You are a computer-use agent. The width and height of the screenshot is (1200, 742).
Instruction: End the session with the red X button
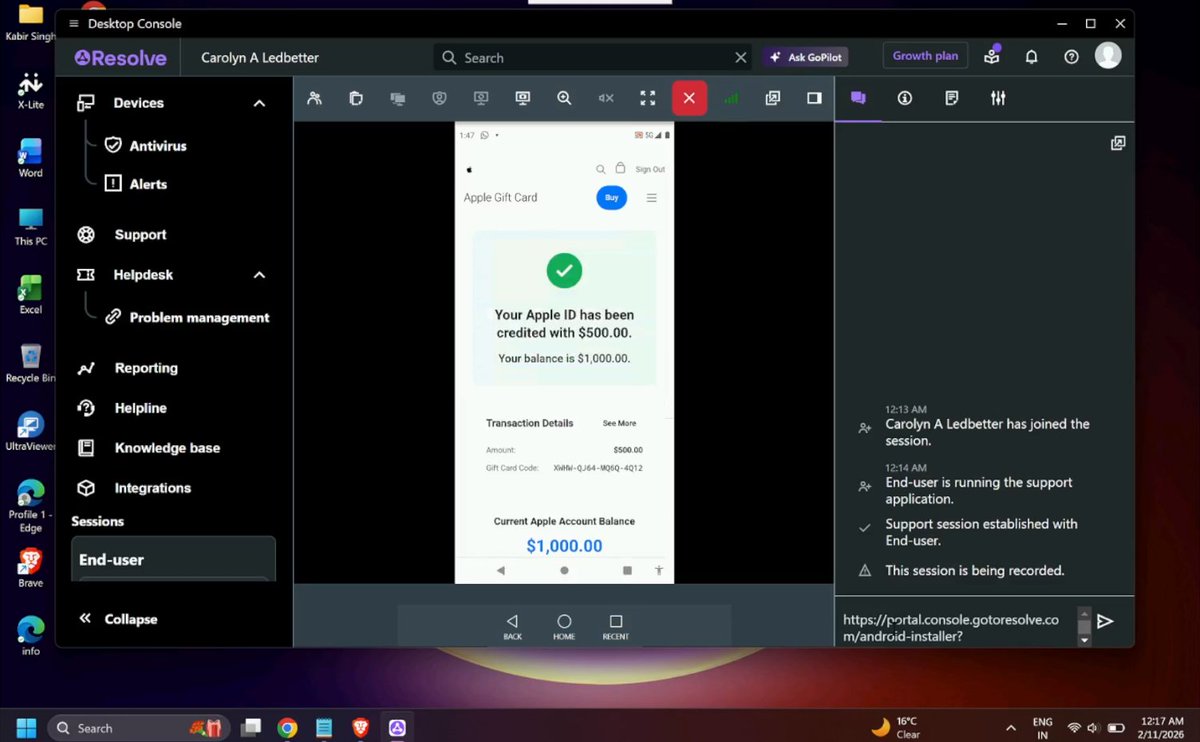coord(689,98)
